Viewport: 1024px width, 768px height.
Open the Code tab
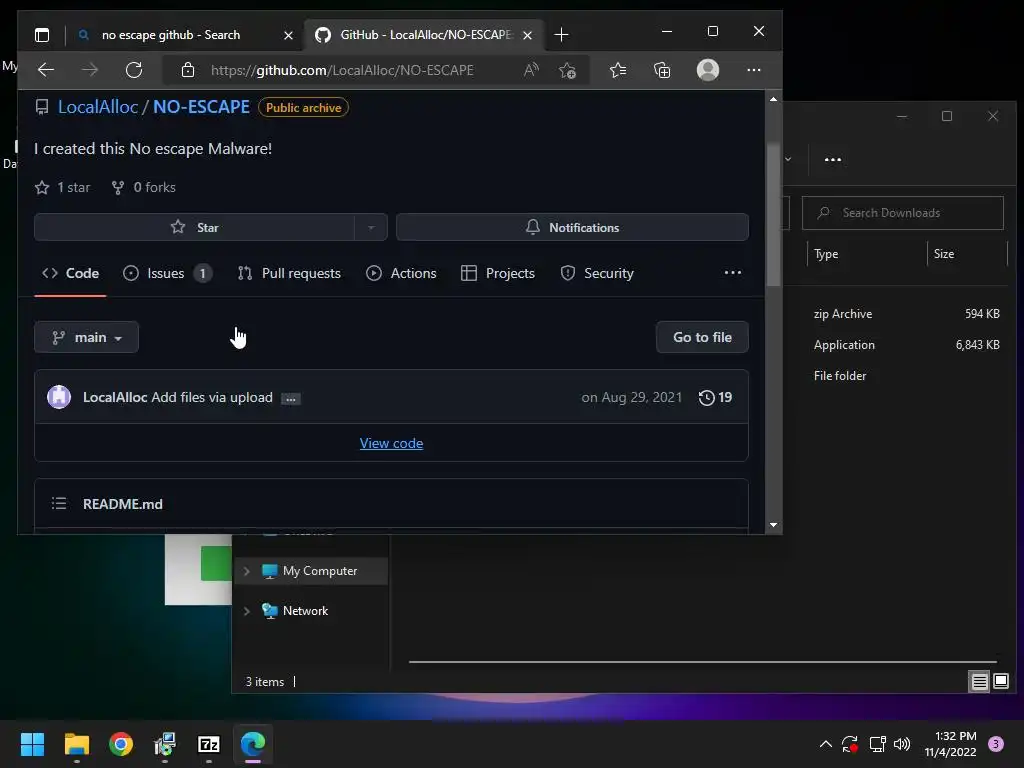pyautogui.click(x=71, y=273)
